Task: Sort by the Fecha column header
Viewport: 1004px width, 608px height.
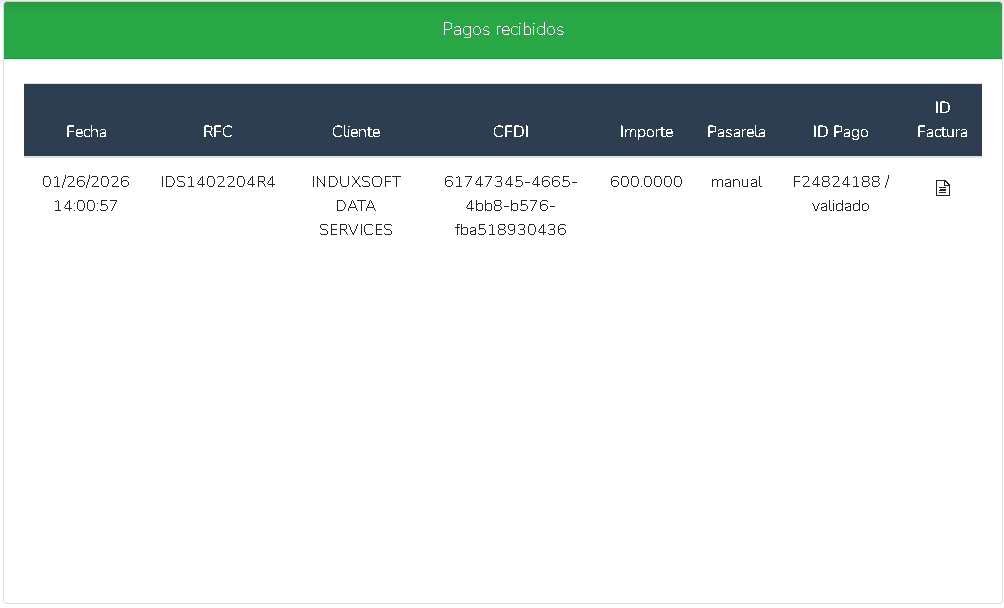Action: [x=86, y=132]
